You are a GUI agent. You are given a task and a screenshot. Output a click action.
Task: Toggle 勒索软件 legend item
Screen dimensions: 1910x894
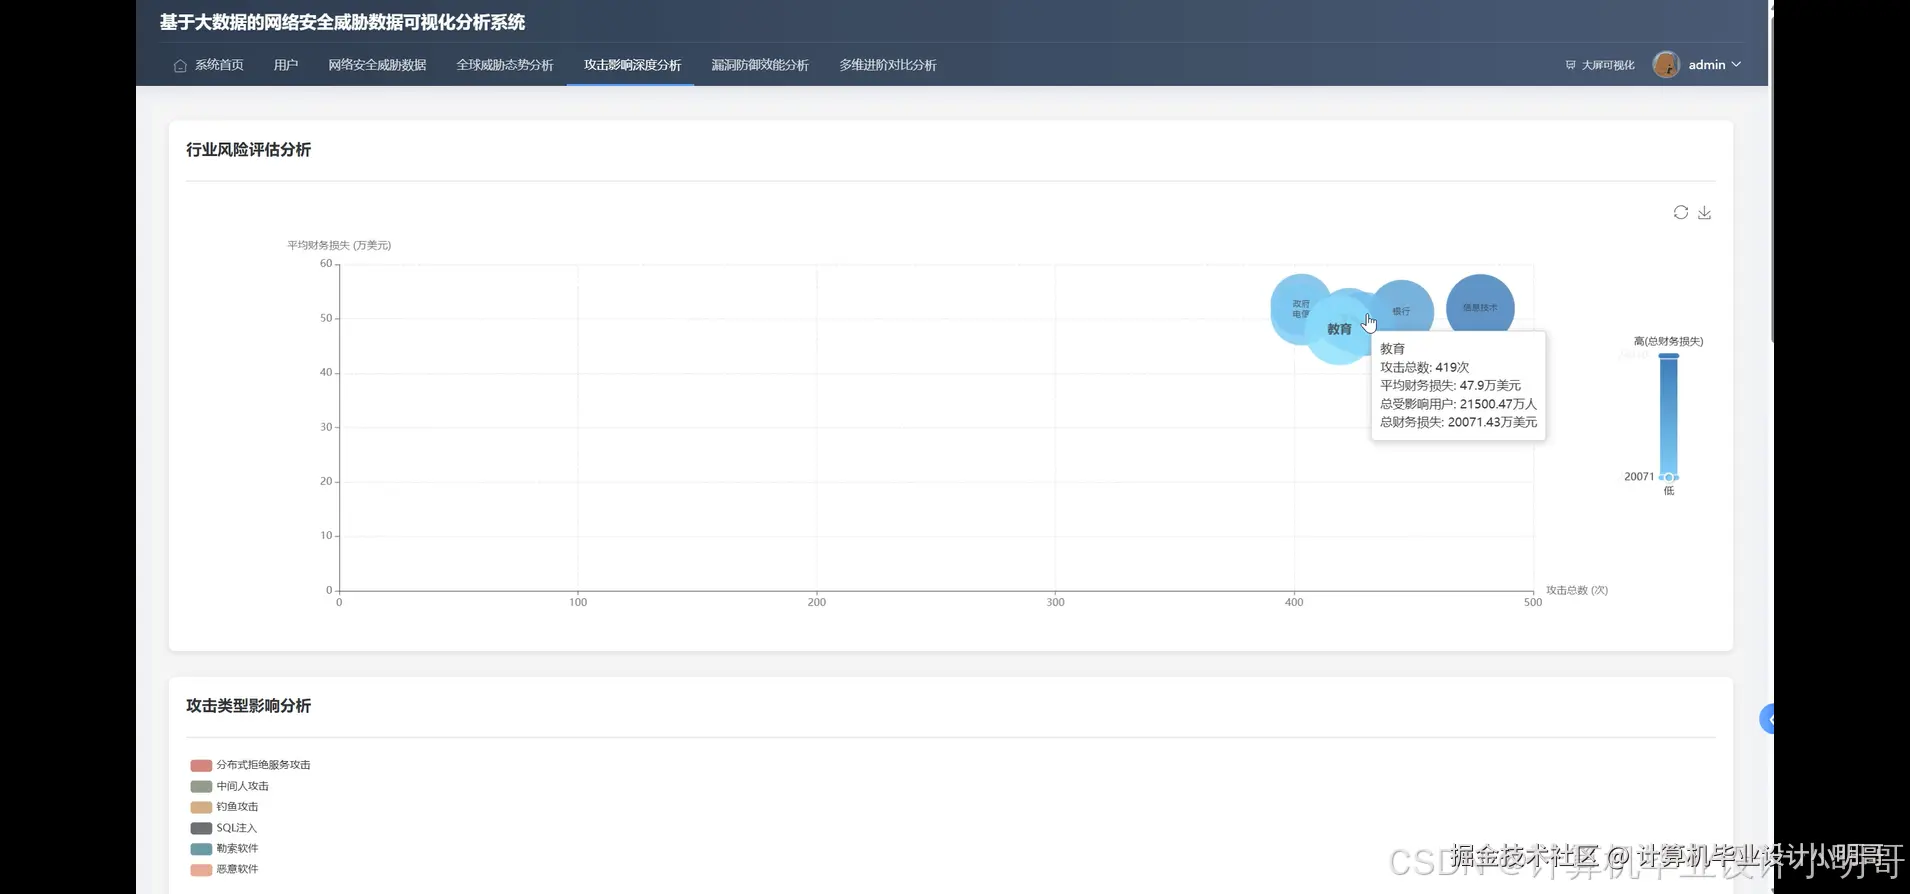[224, 848]
